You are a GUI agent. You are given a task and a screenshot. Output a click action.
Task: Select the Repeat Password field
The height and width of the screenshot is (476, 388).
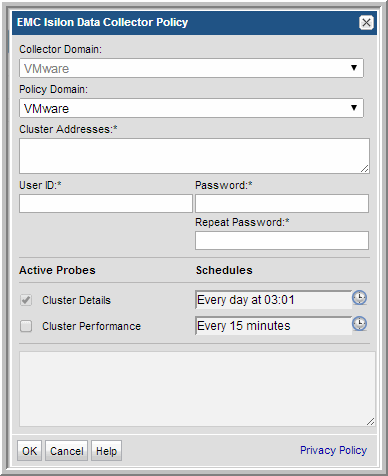point(282,240)
